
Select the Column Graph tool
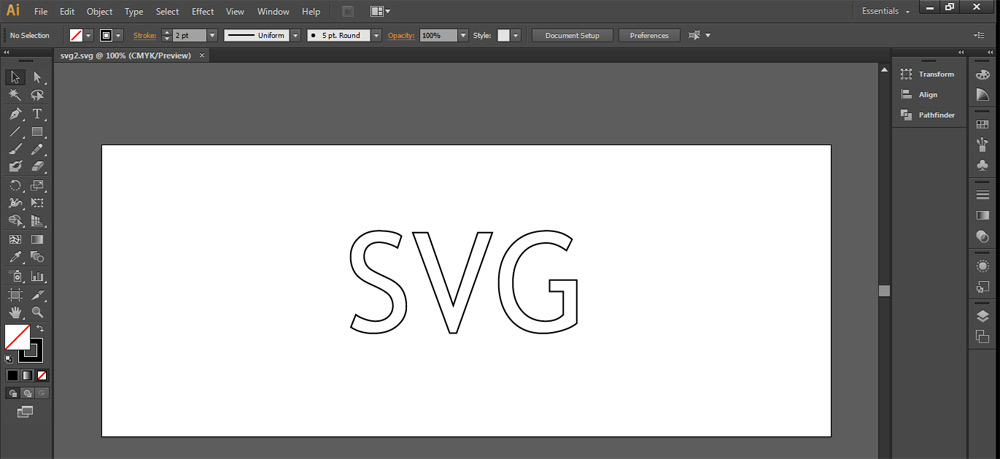[x=37, y=277]
